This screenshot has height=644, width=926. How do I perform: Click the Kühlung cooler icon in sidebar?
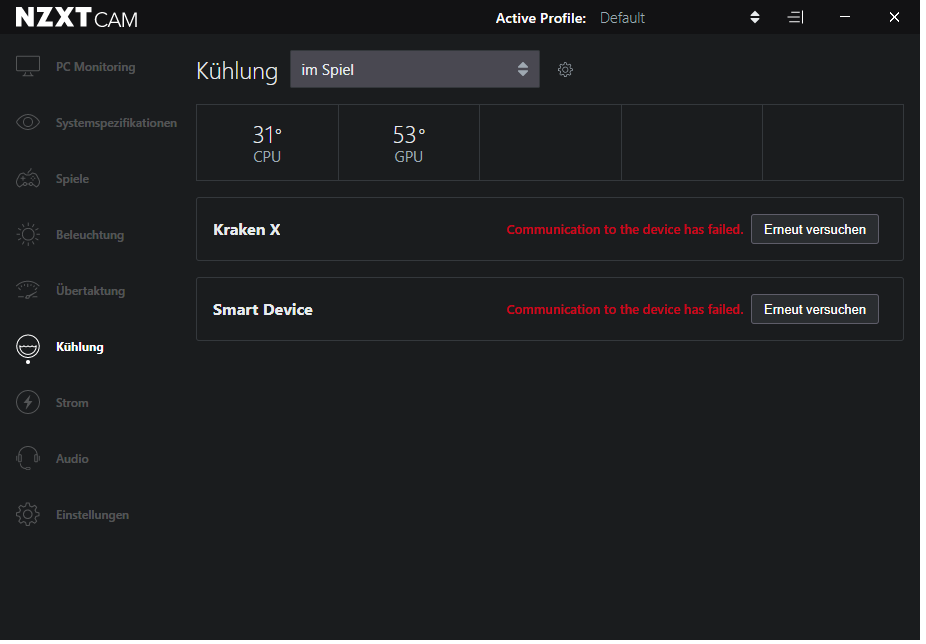pos(28,347)
